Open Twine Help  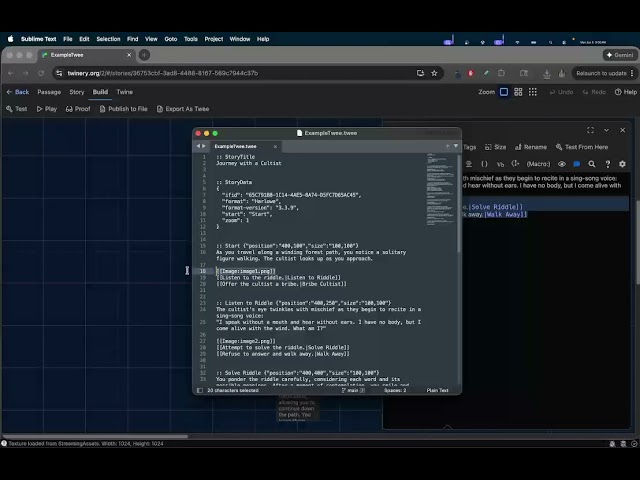(x=626, y=92)
